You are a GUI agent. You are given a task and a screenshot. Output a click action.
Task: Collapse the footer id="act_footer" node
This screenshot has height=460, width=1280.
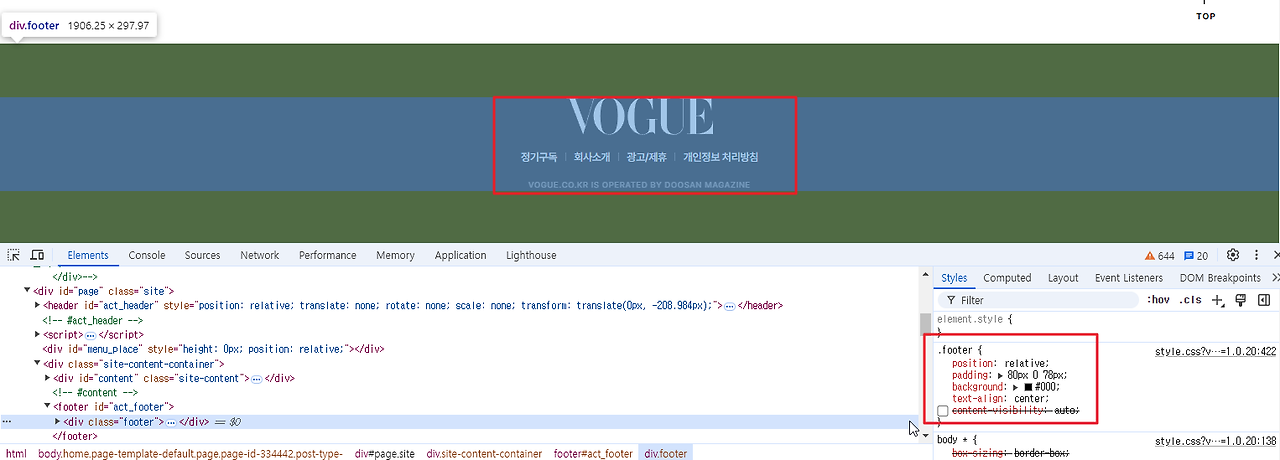tap(47, 407)
